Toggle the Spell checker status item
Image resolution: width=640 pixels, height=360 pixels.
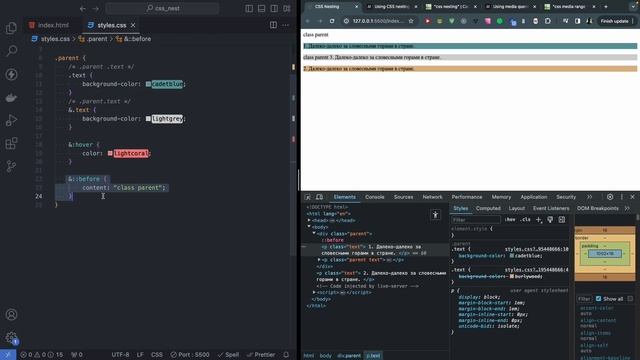229,355
